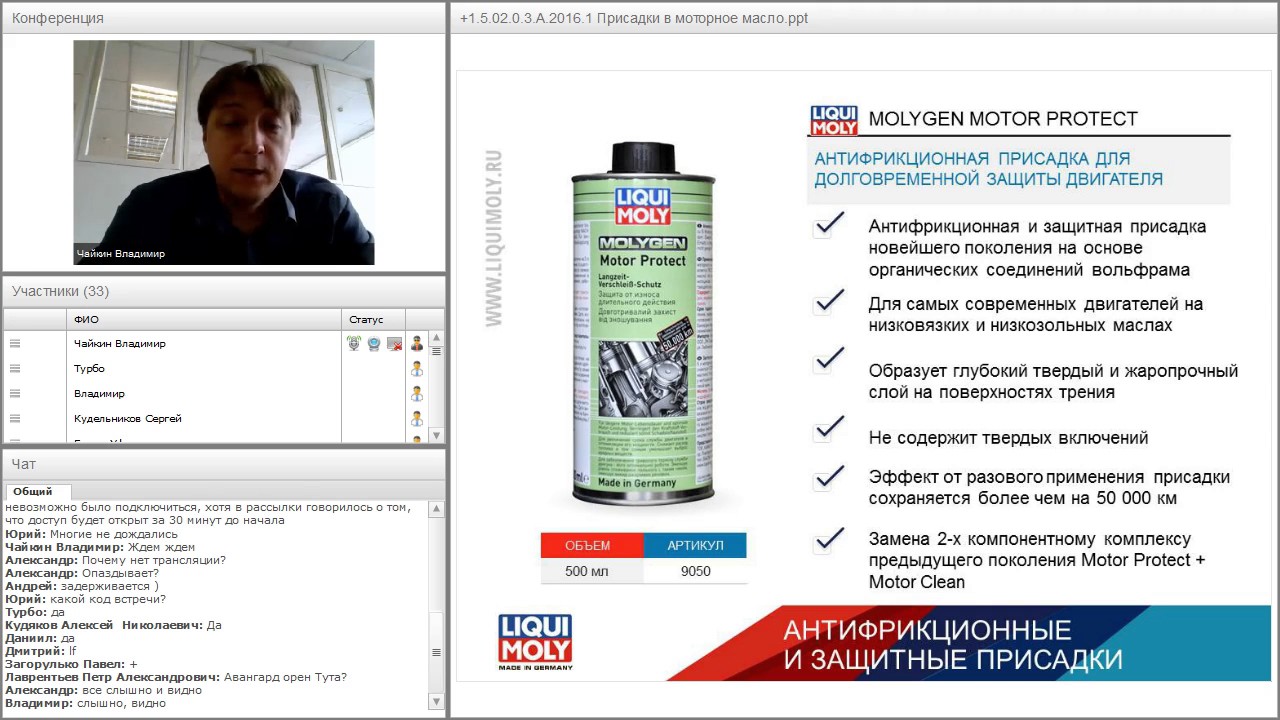Image resolution: width=1280 pixels, height=720 pixels.
Task: Open the row menu handle for Кудельников Сергей
Action: tap(15, 419)
